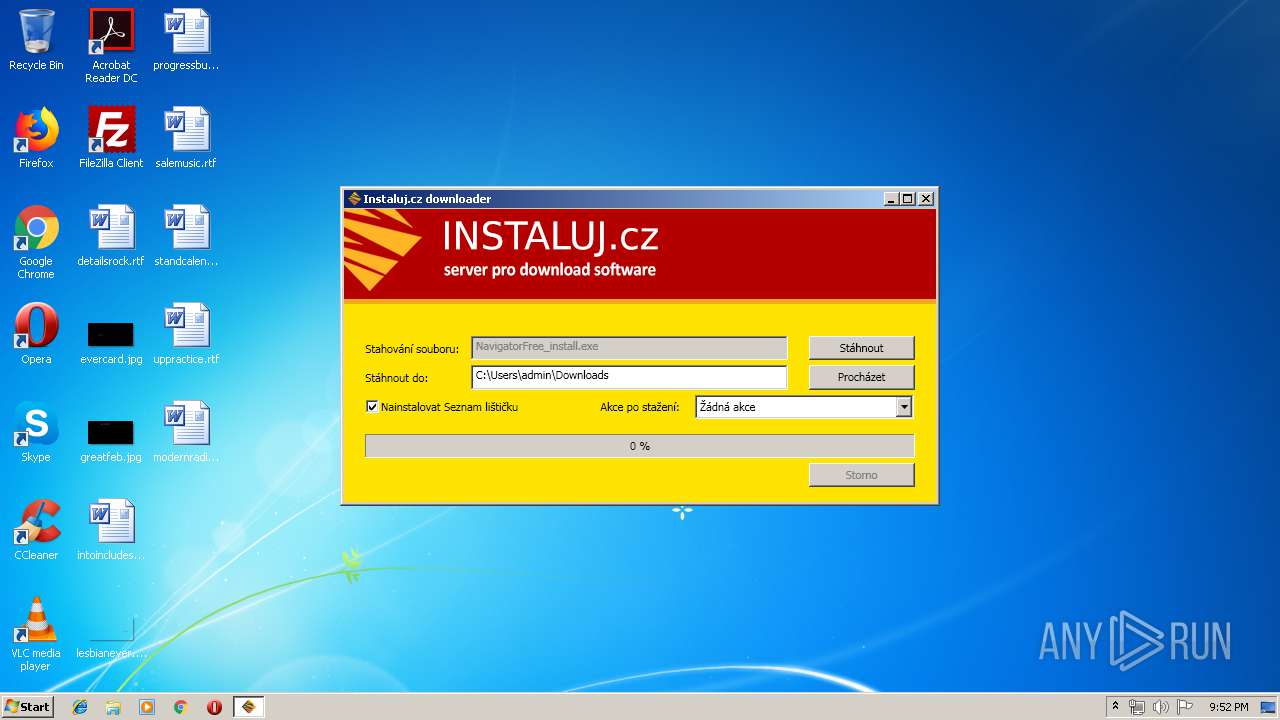Click the taskbar clock showing 9:52 PM
The height and width of the screenshot is (720, 1280).
(x=1228, y=707)
